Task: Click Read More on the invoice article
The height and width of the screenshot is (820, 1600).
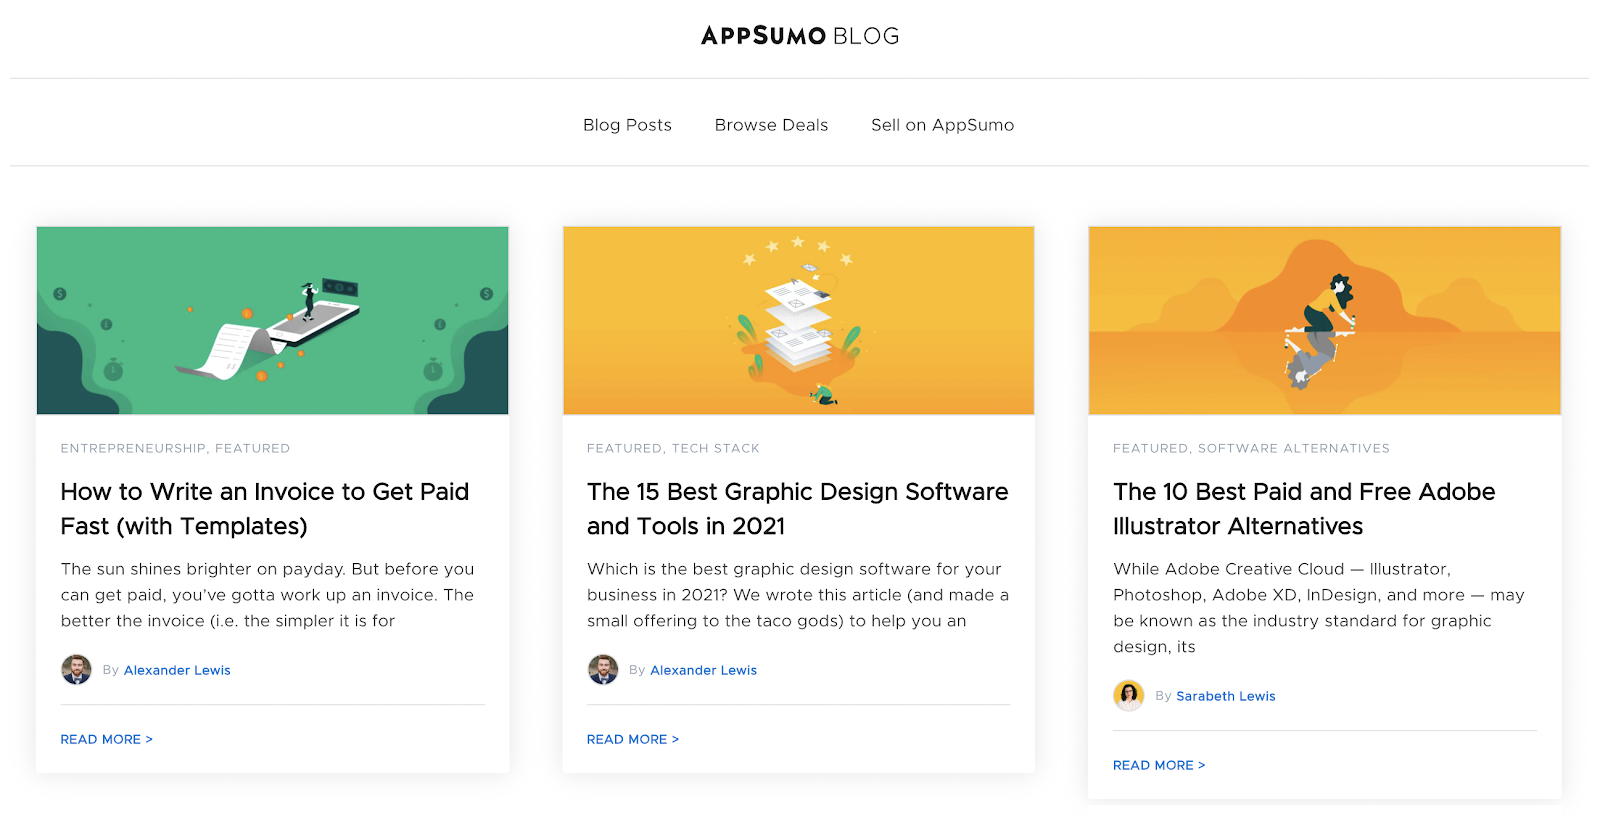Action: (106, 739)
